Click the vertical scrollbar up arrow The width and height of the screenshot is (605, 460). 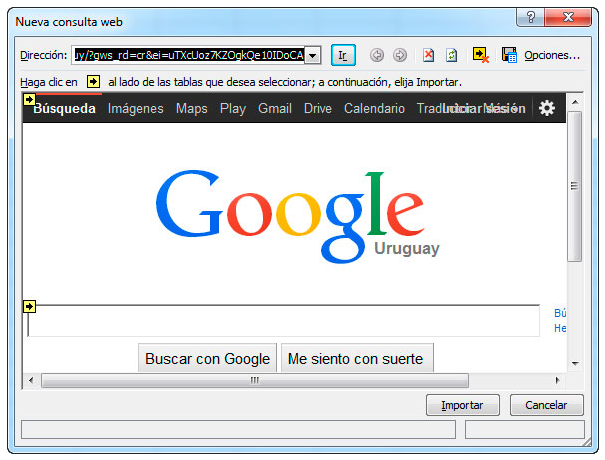[575, 102]
